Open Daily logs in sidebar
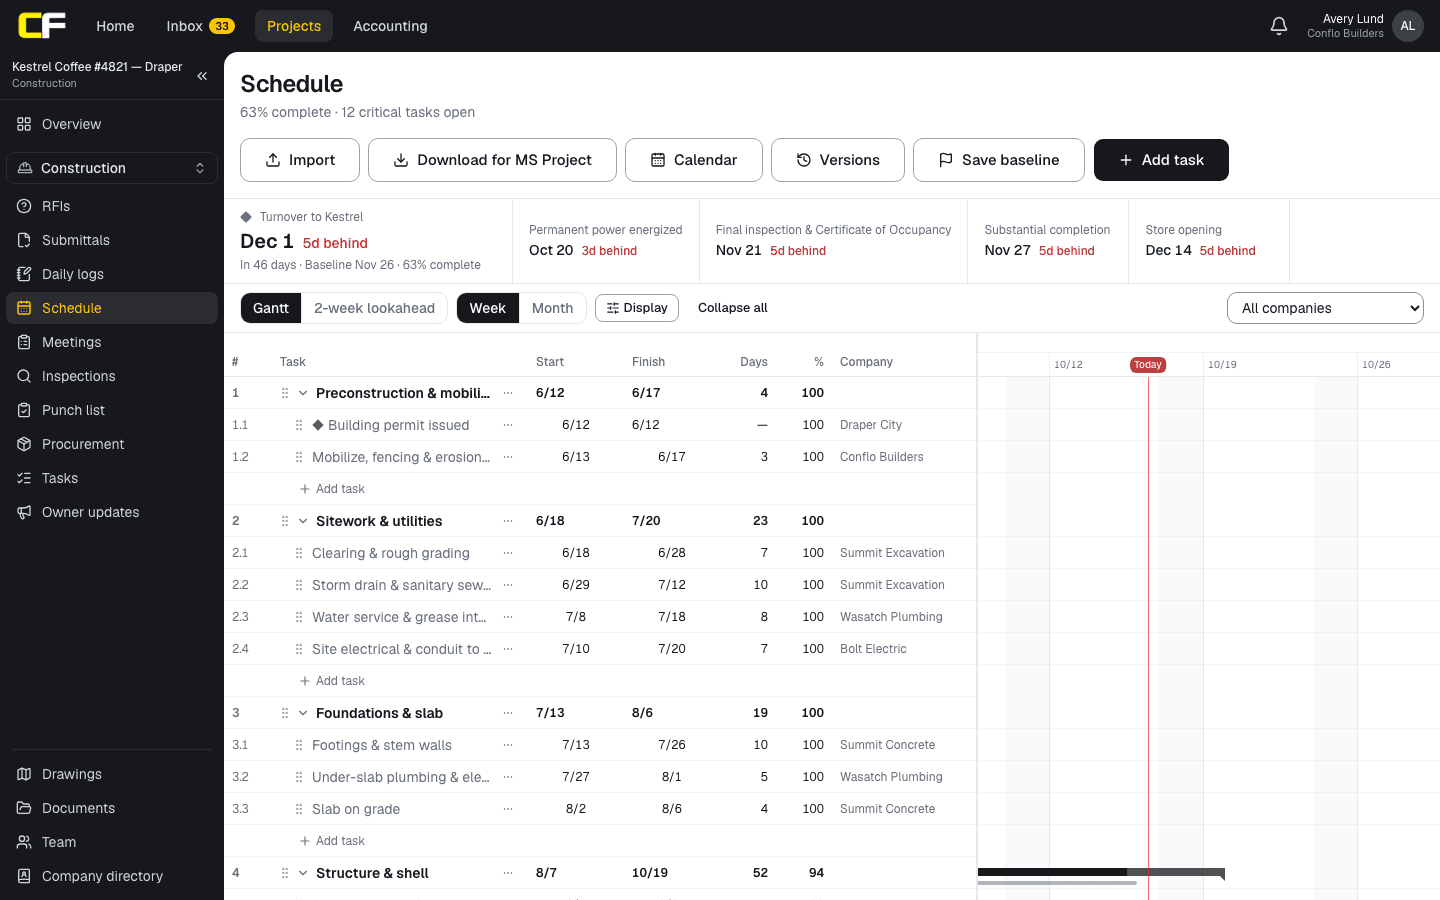 click(x=112, y=274)
